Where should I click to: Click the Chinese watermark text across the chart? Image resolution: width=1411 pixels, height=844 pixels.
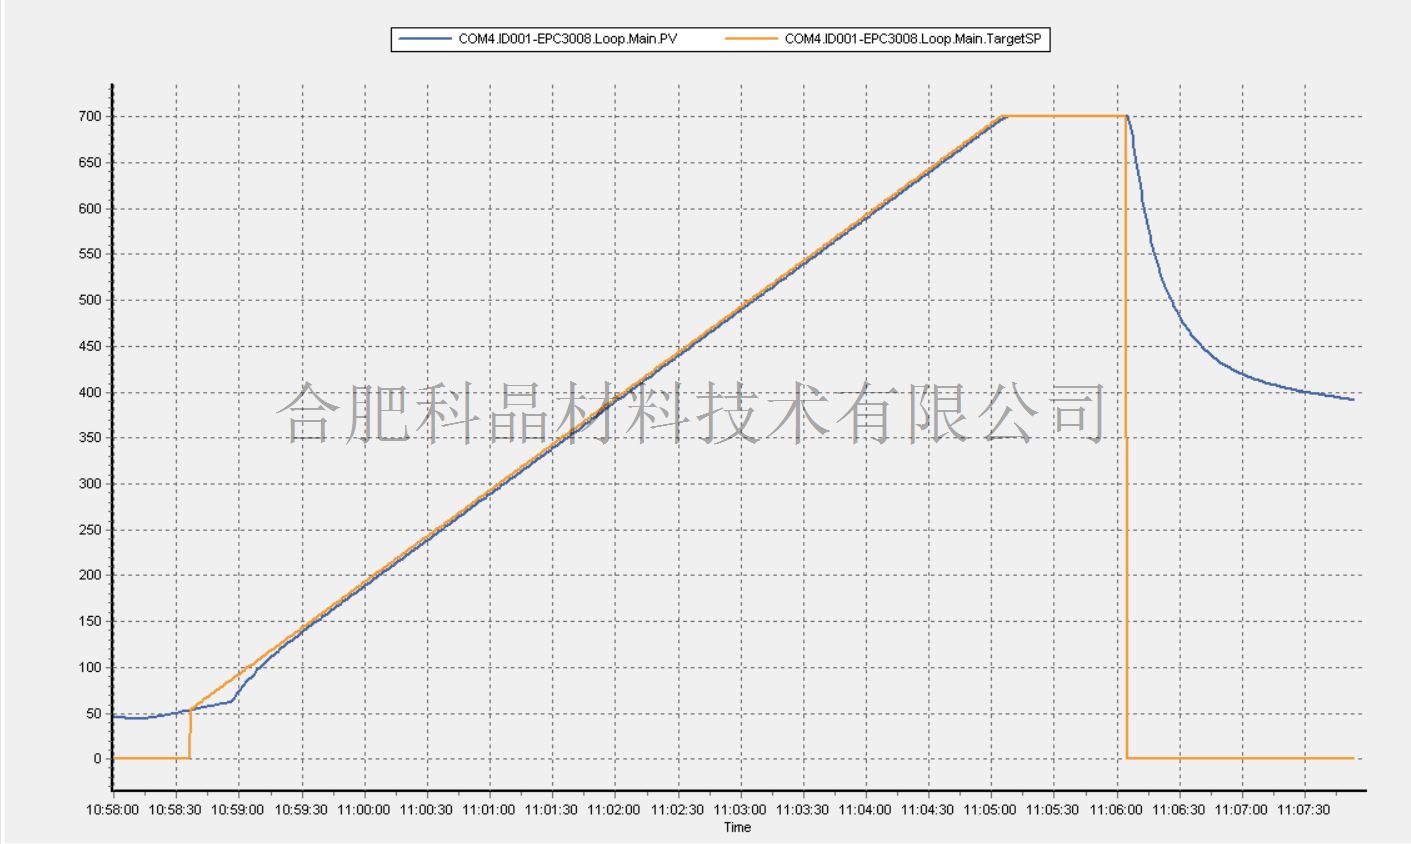(x=695, y=412)
